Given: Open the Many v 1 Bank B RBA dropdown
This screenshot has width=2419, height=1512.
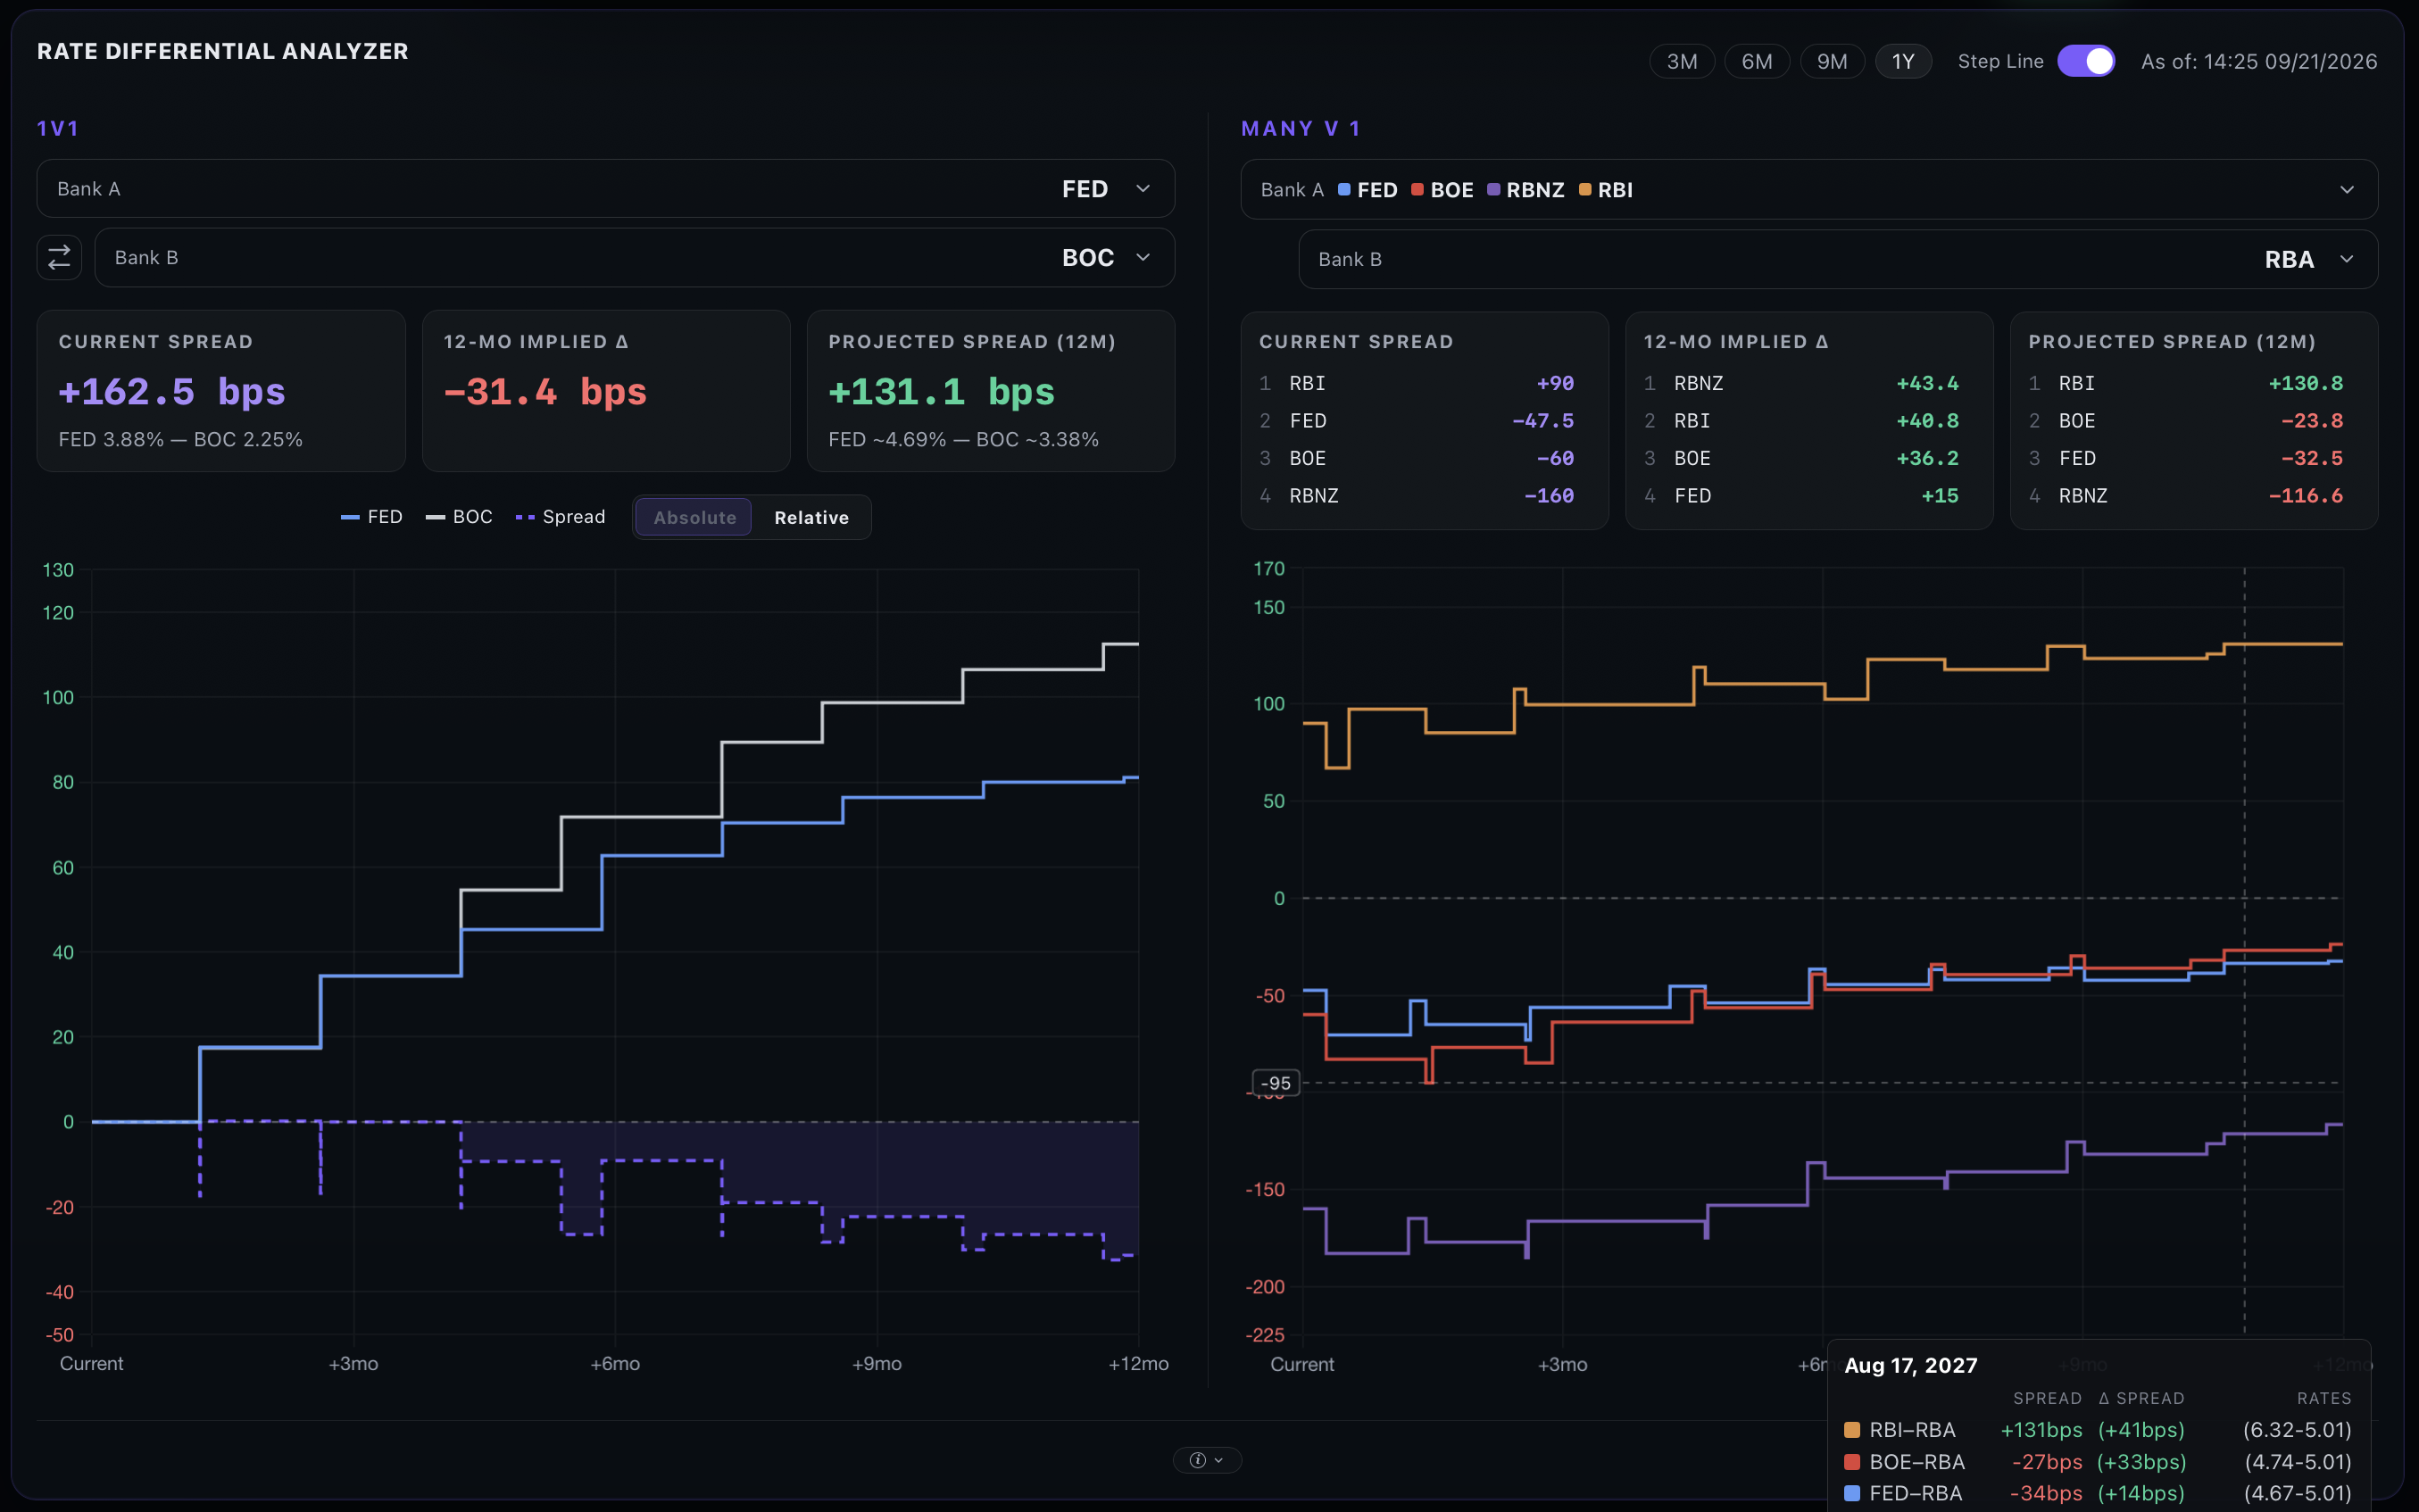Looking at the screenshot, I should [x=1838, y=260].
